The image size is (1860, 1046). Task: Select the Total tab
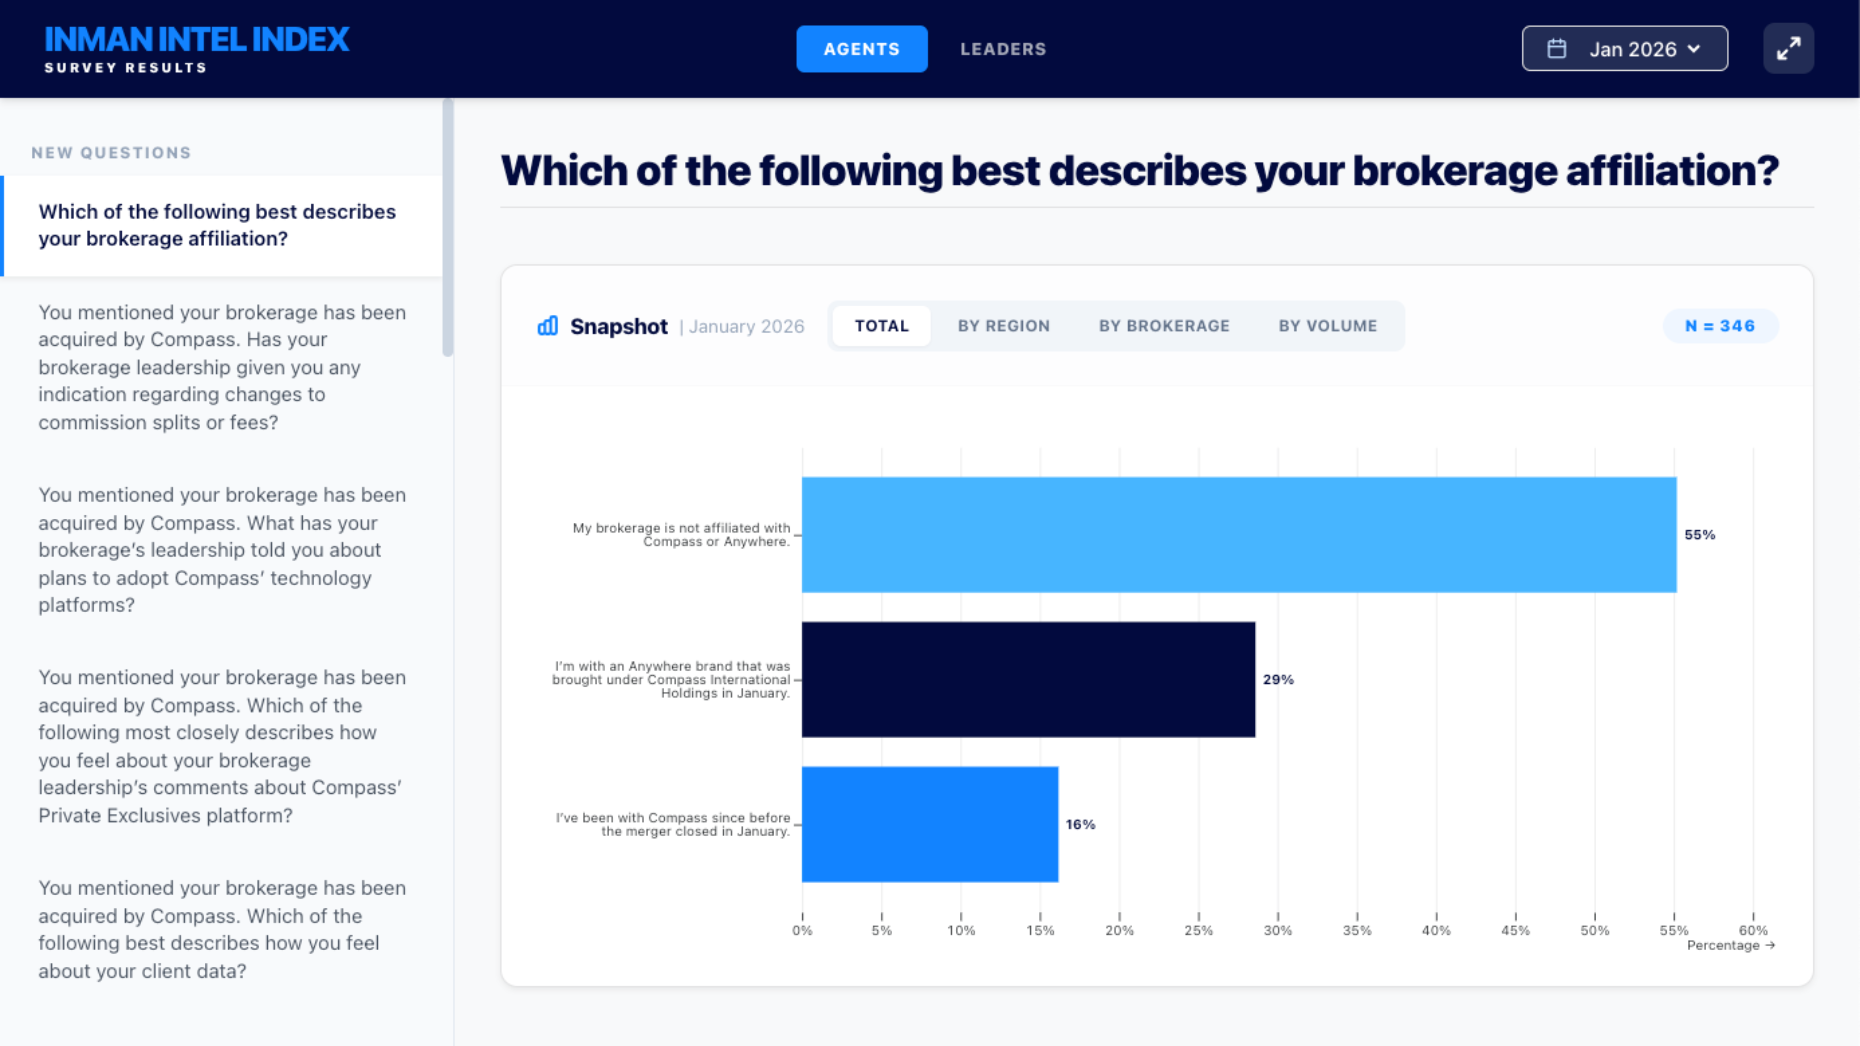(881, 326)
